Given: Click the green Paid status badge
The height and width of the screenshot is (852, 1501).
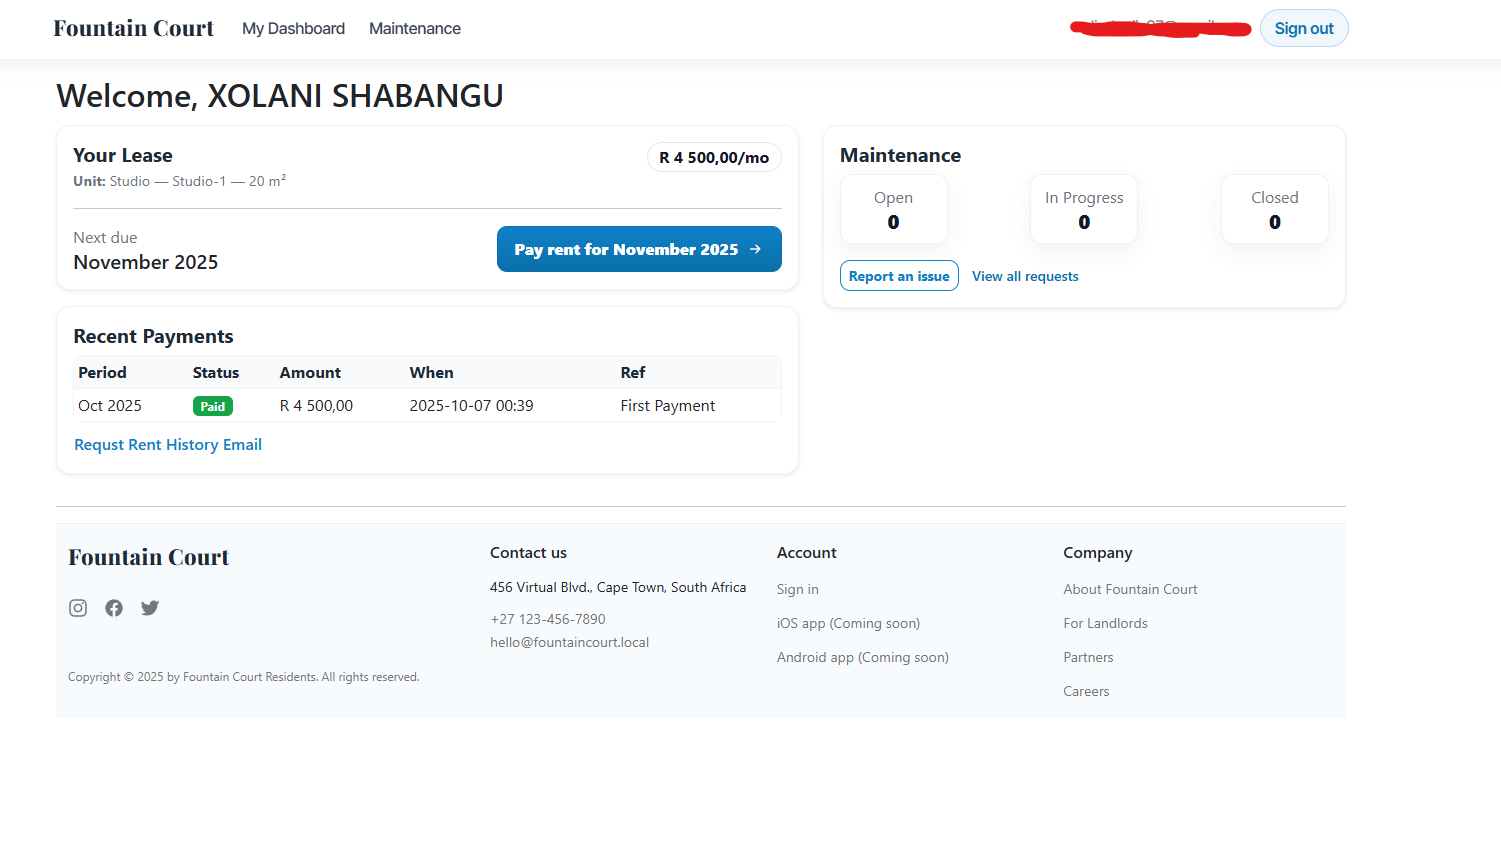Looking at the screenshot, I should (212, 406).
